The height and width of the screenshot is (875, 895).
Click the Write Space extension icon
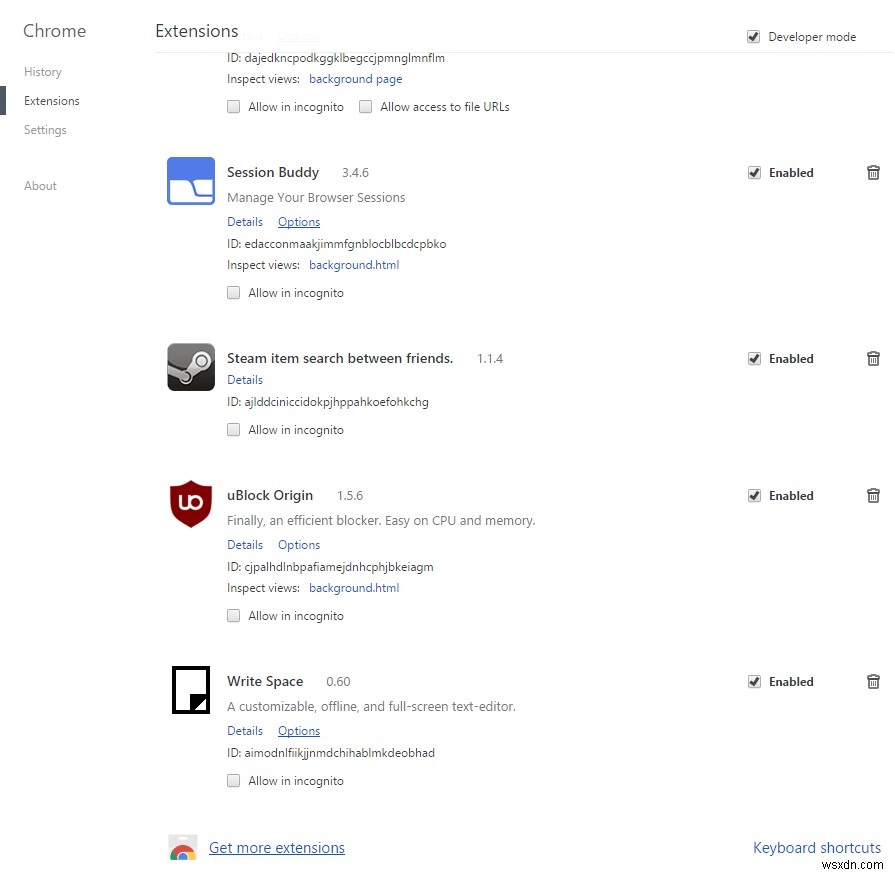pos(190,689)
